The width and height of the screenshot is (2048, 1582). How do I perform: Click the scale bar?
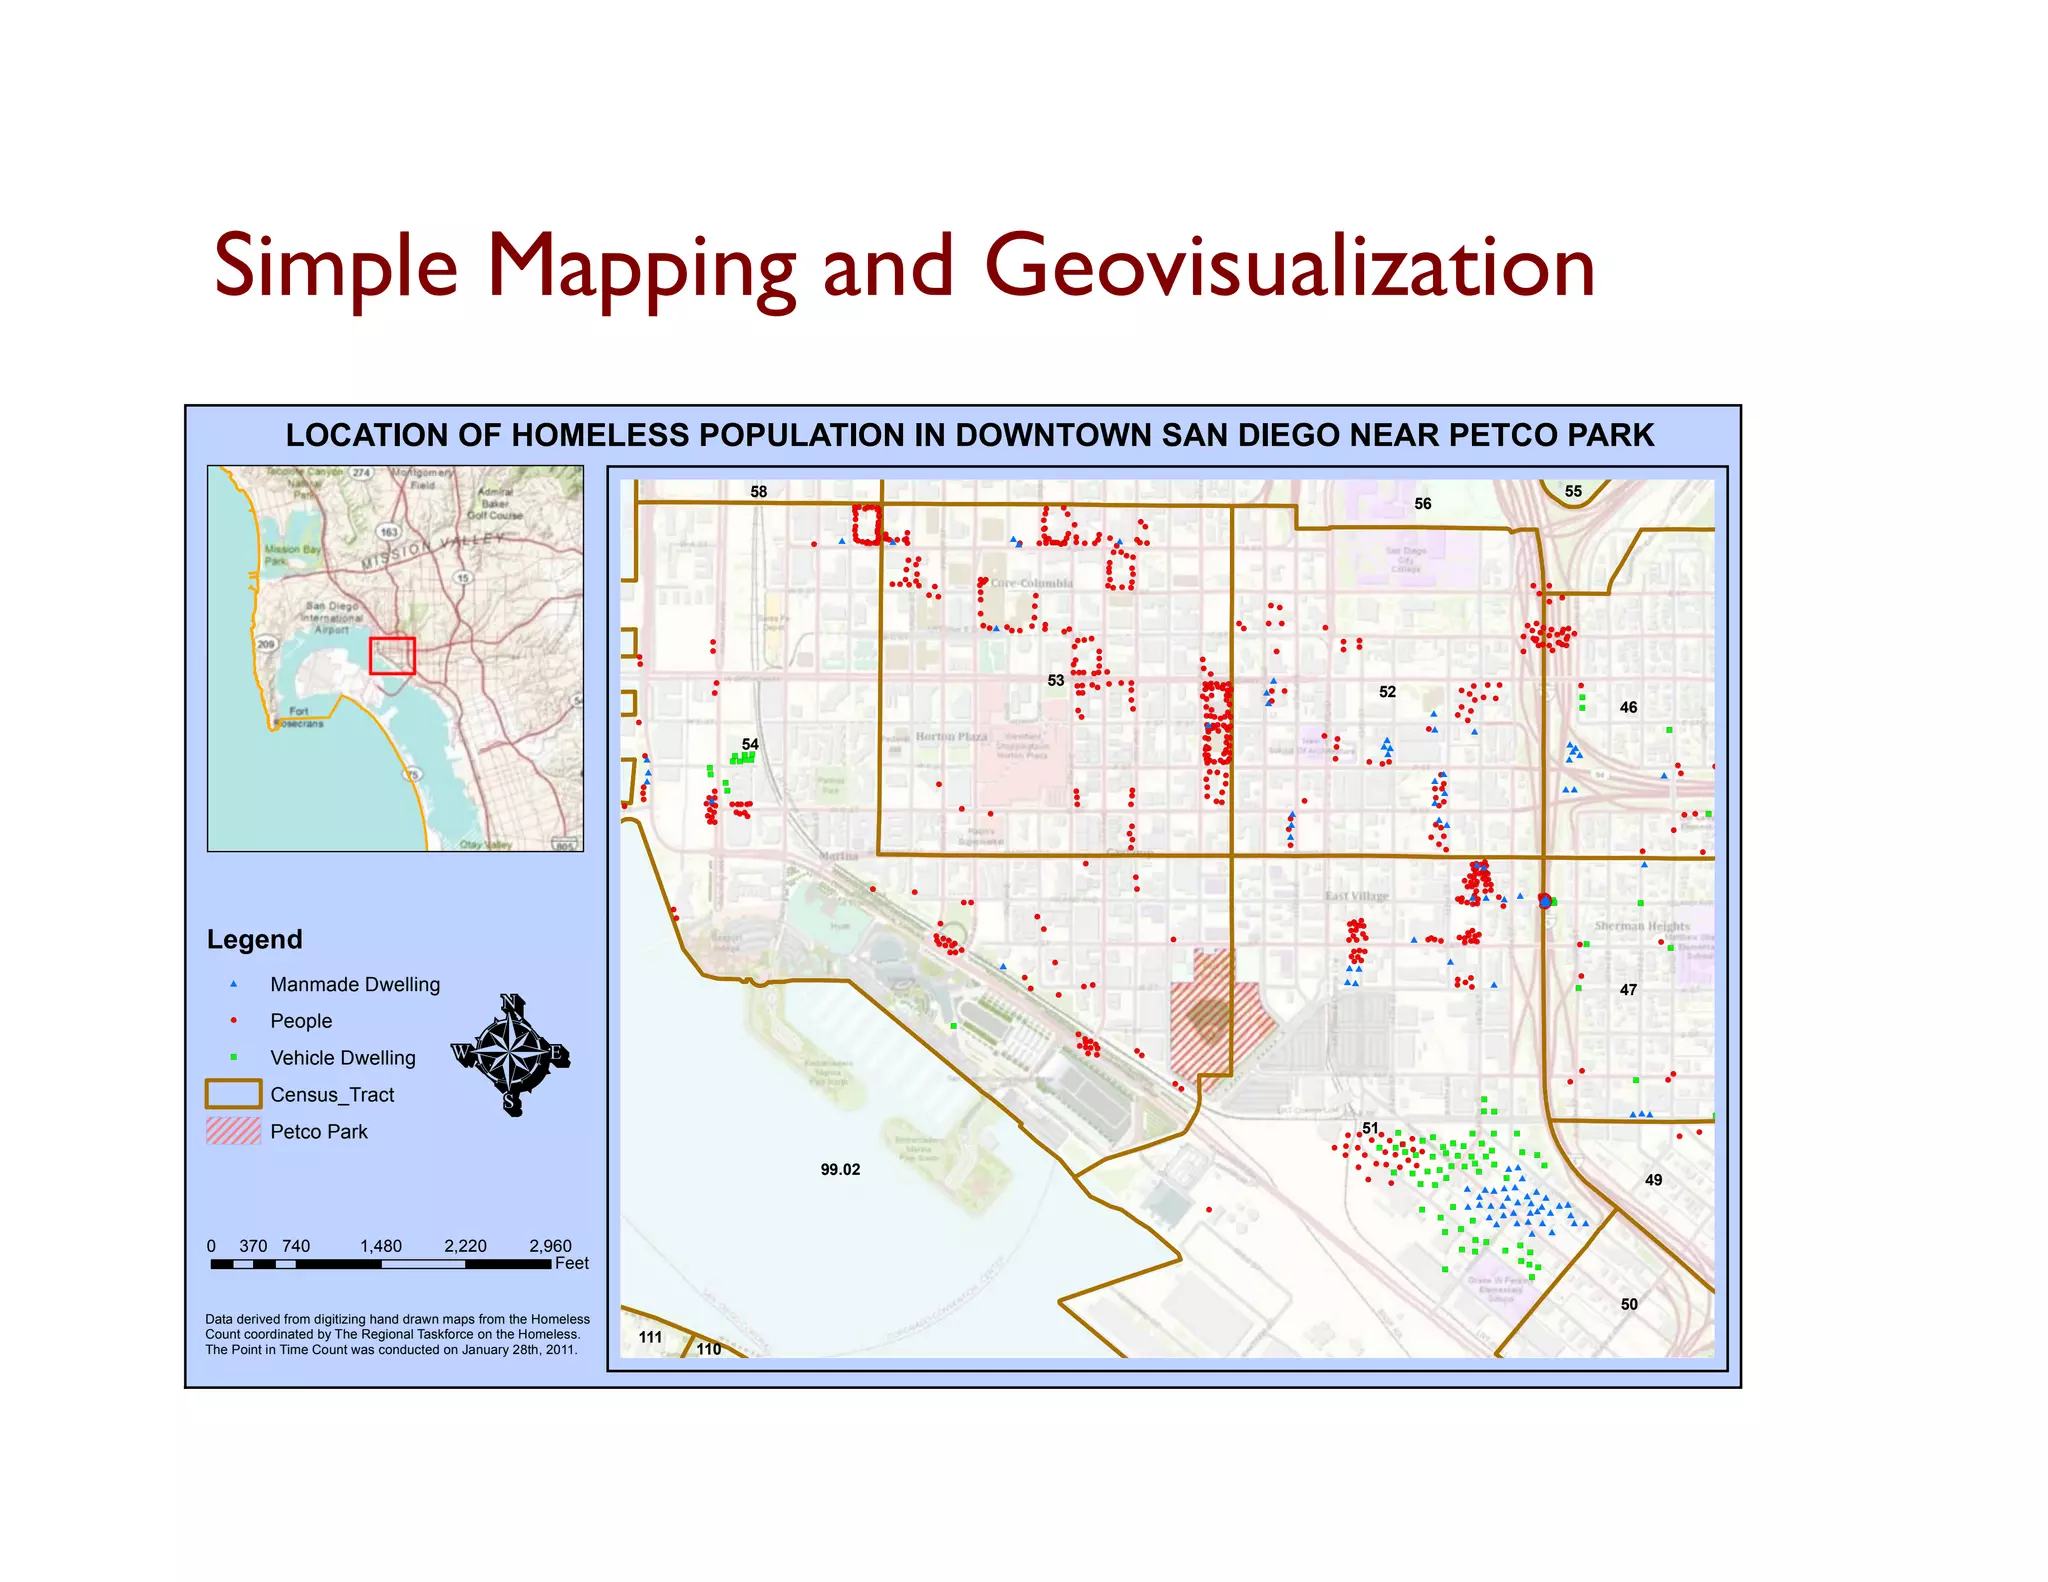(381, 1264)
